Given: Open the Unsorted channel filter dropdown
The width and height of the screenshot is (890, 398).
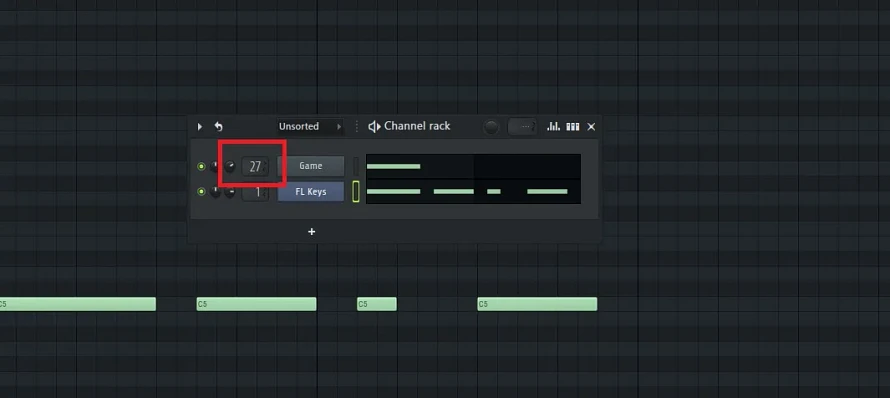Looking at the screenshot, I should click(310, 127).
